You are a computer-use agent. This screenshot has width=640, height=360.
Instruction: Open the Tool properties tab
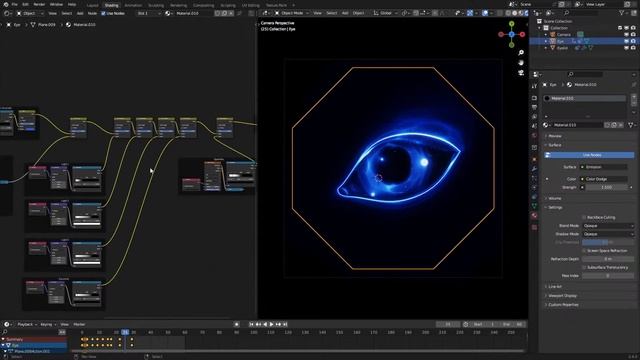click(534, 86)
